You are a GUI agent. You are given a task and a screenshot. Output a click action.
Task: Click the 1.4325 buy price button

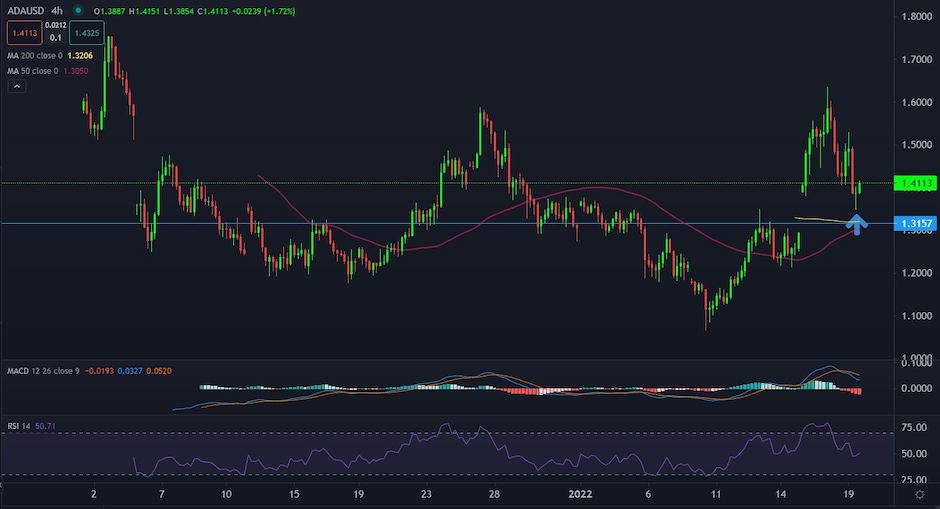pos(87,32)
